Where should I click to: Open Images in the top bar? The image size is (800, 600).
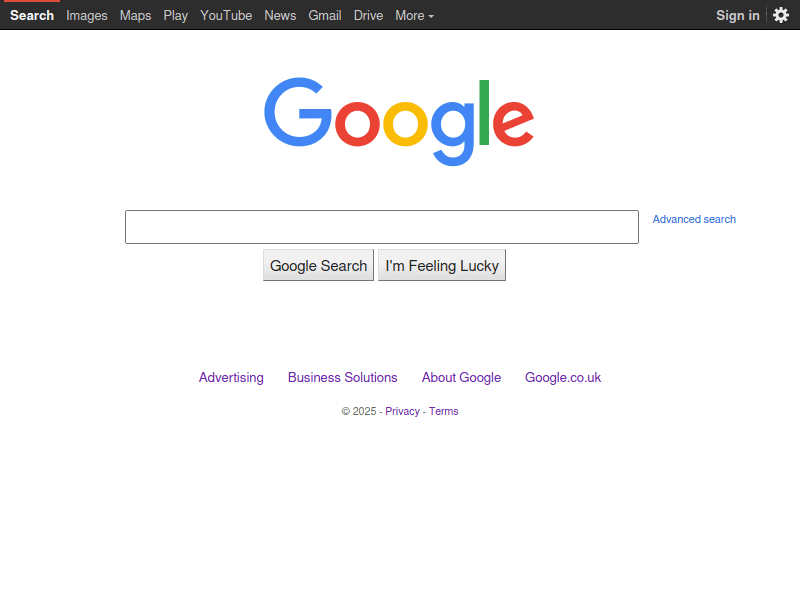(87, 15)
